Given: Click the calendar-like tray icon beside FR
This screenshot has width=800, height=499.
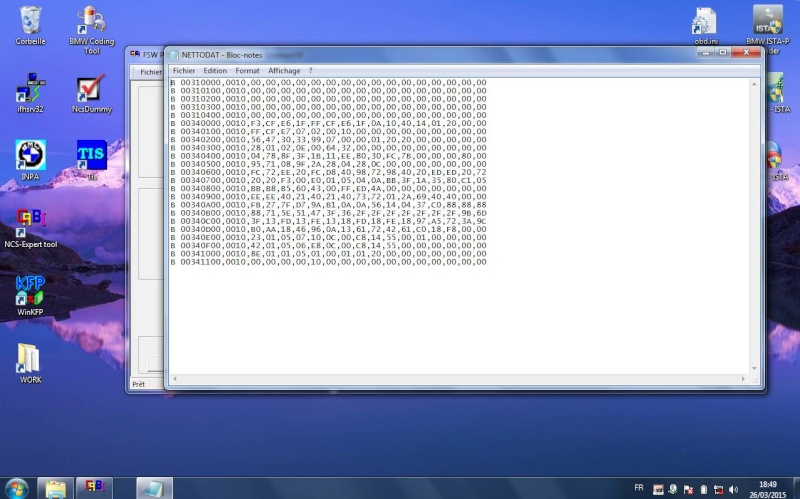Looking at the screenshot, I should pyautogui.click(x=658, y=489).
